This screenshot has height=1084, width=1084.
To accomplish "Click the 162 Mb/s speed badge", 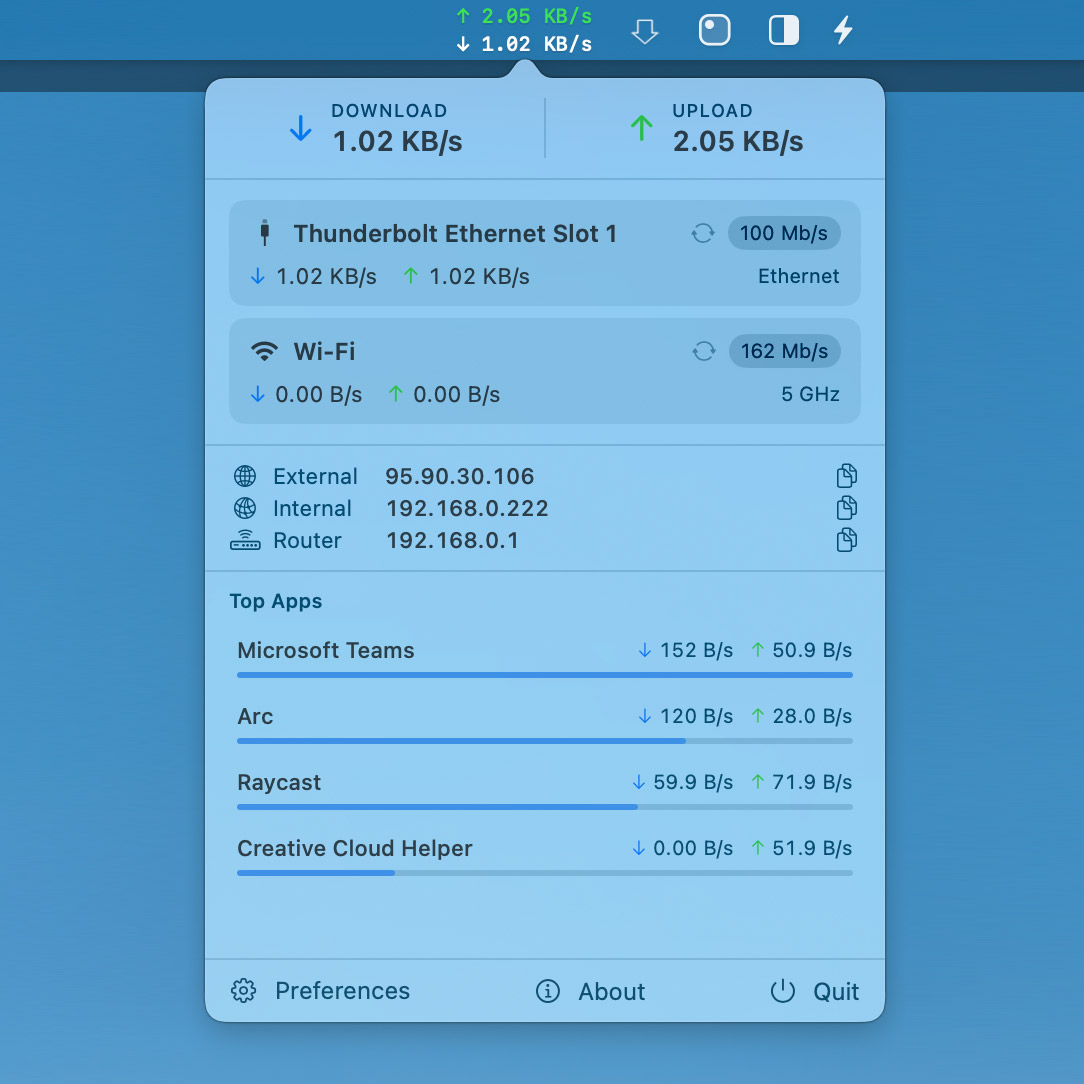I will (784, 352).
